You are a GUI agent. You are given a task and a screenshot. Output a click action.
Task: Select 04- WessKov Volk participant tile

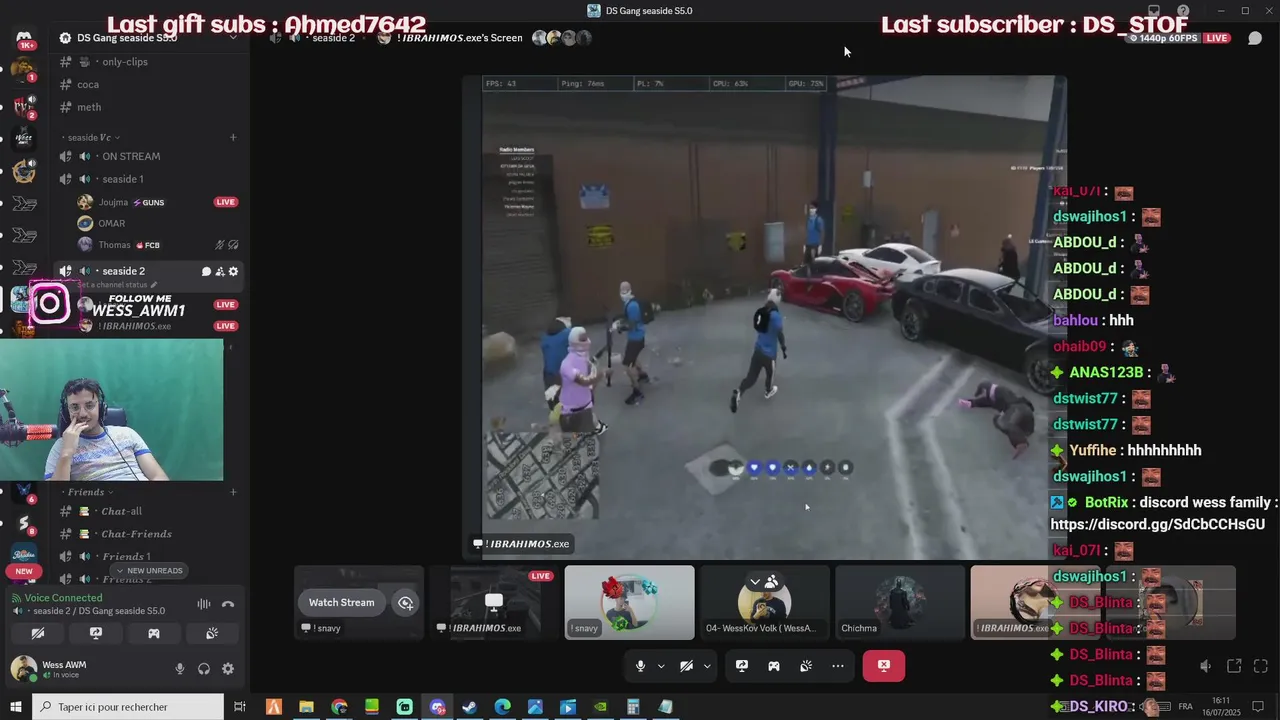point(764,602)
